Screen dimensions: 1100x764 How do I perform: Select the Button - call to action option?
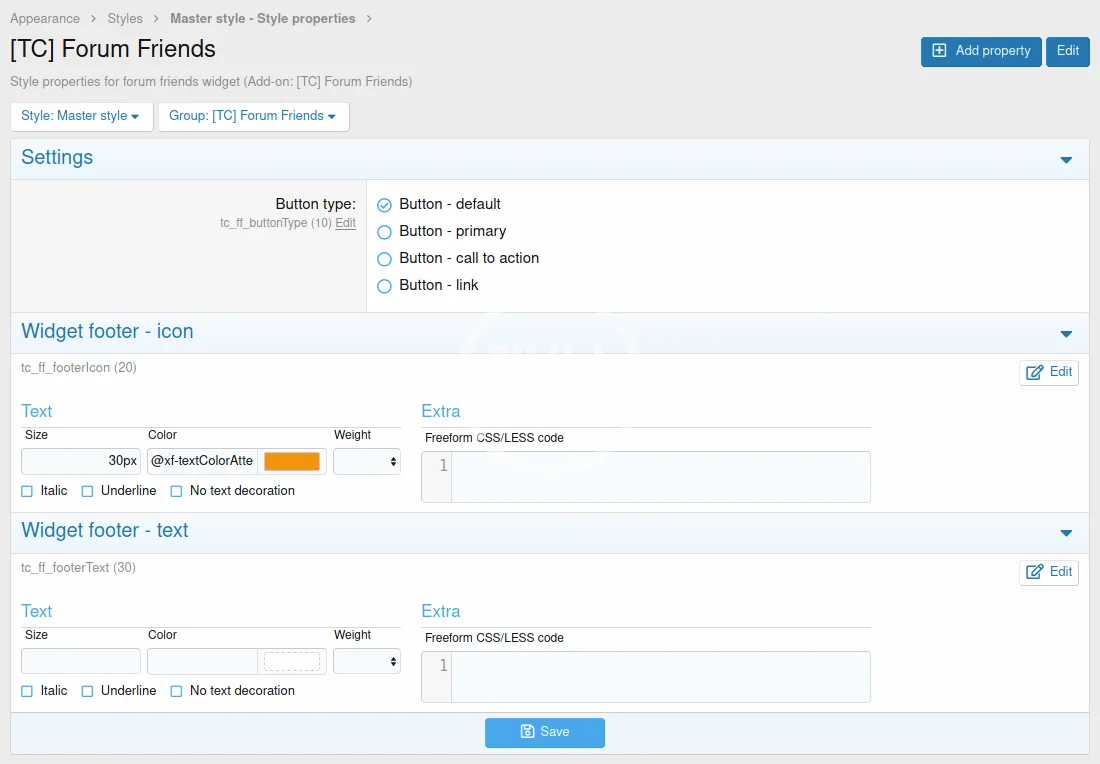point(384,259)
